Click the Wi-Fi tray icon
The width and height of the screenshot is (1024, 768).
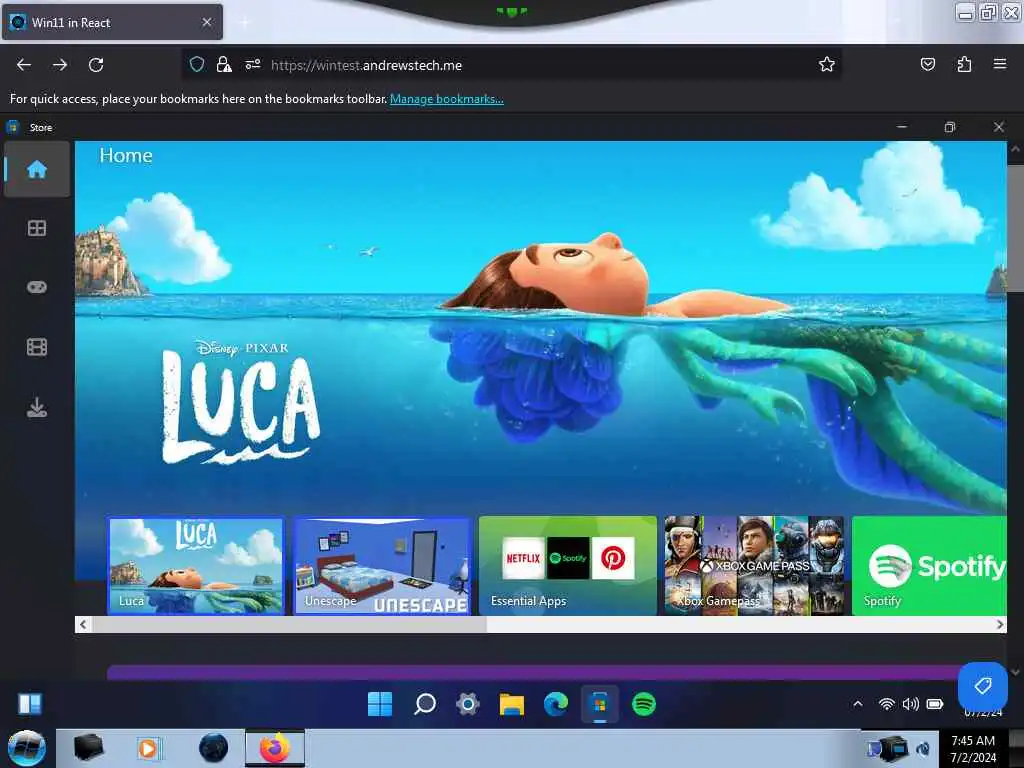pos(886,704)
